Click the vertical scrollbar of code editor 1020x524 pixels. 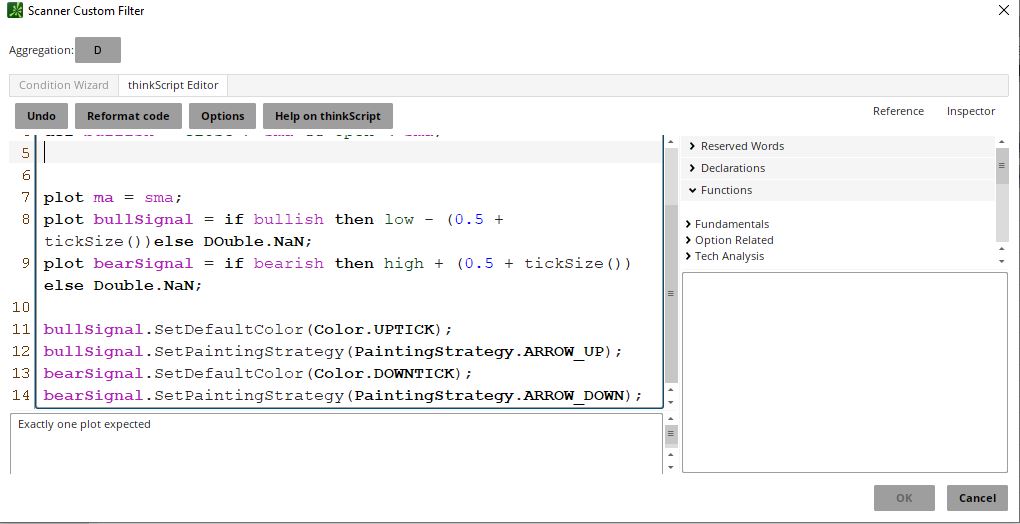click(x=671, y=293)
